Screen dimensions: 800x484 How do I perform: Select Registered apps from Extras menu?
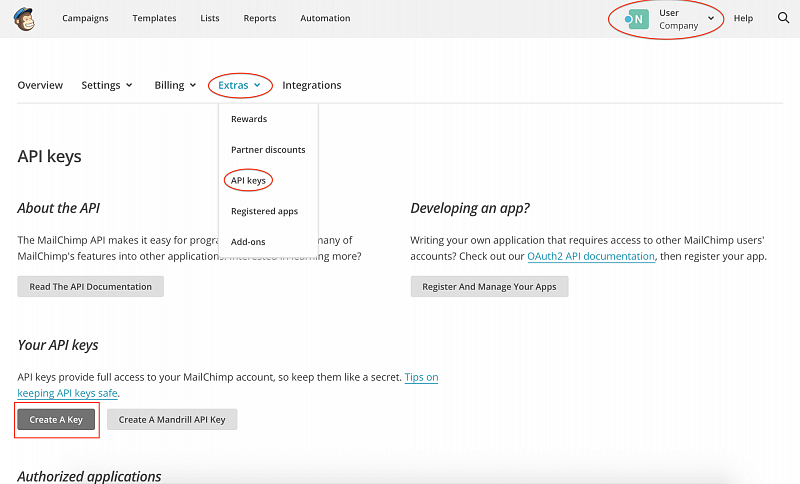pyautogui.click(x=264, y=211)
